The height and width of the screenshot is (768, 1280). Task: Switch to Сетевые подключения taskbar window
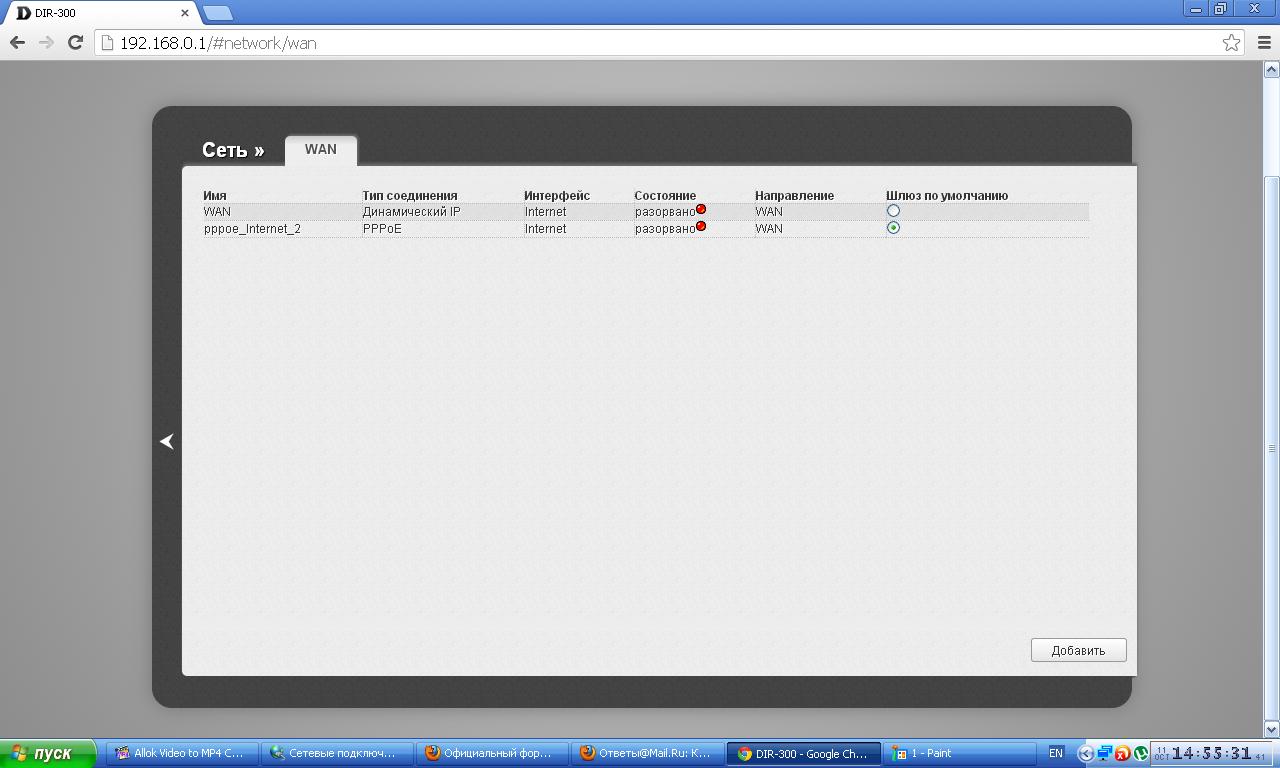[336, 754]
